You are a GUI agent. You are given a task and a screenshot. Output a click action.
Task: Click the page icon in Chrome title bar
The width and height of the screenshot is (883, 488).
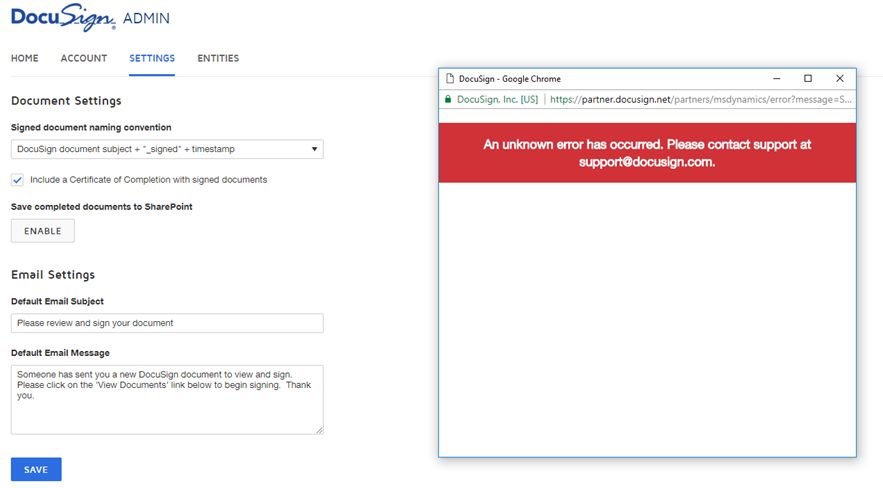coord(449,79)
